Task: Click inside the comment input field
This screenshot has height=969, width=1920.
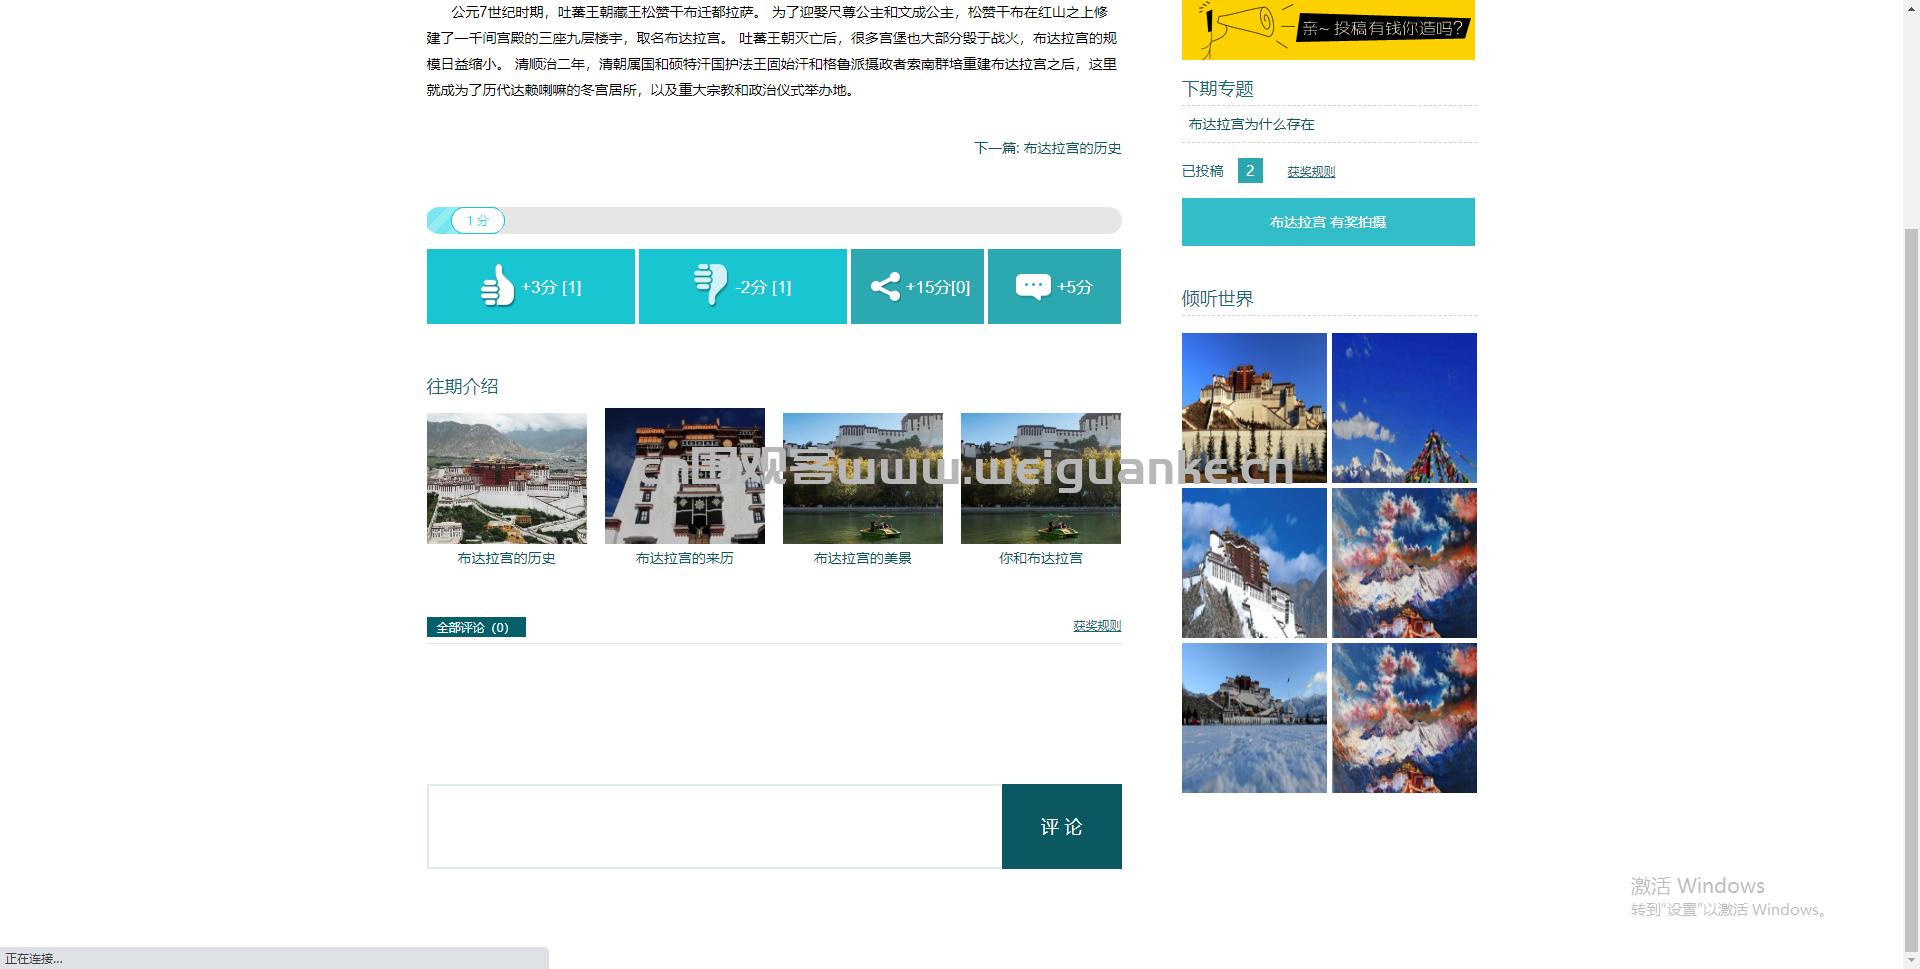Action: point(713,826)
